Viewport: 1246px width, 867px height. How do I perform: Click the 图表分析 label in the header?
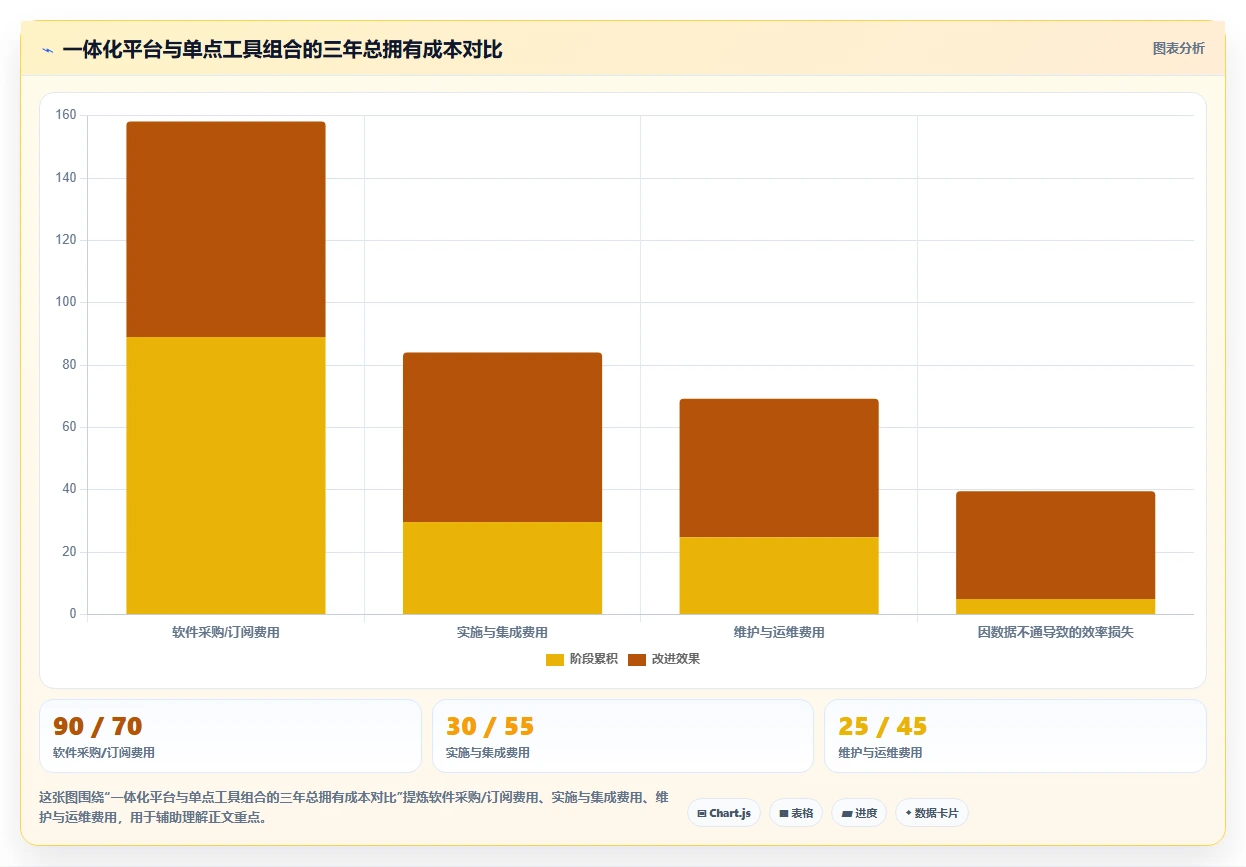(x=1178, y=48)
